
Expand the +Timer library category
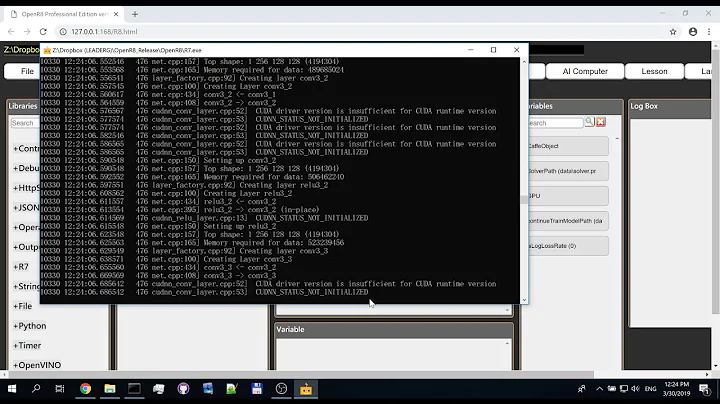tap(27, 346)
